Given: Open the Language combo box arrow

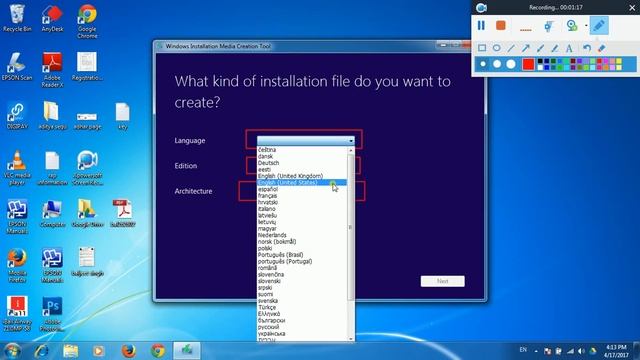Looking at the screenshot, I should pos(351,141).
